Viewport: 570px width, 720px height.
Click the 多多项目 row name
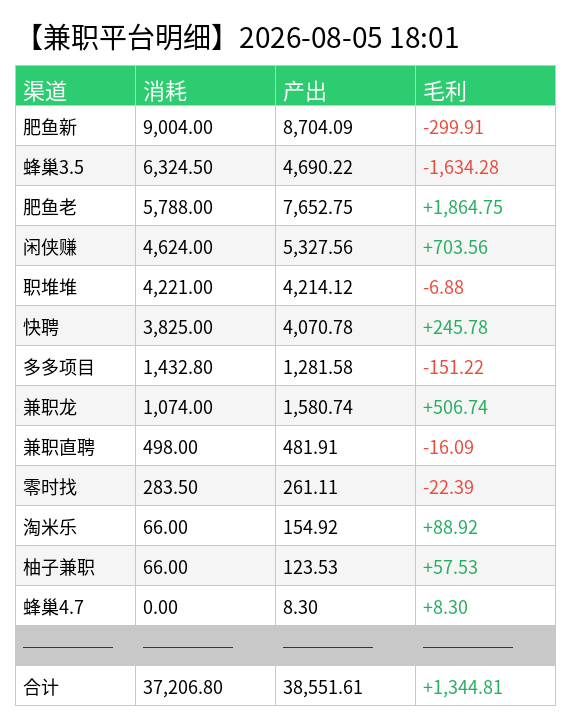[x=59, y=367]
